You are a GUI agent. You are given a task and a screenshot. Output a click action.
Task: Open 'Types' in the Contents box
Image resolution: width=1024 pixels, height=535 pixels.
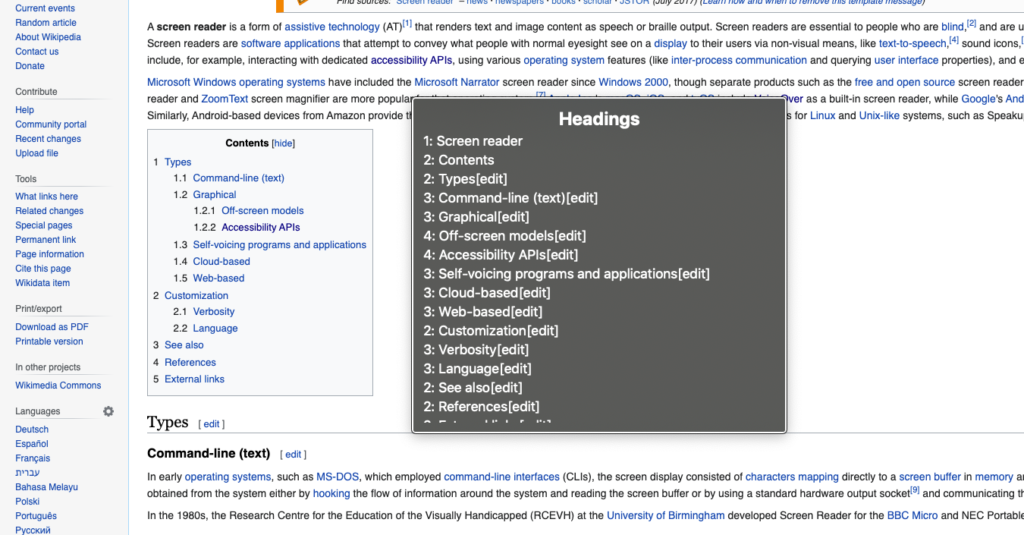pos(178,162)
